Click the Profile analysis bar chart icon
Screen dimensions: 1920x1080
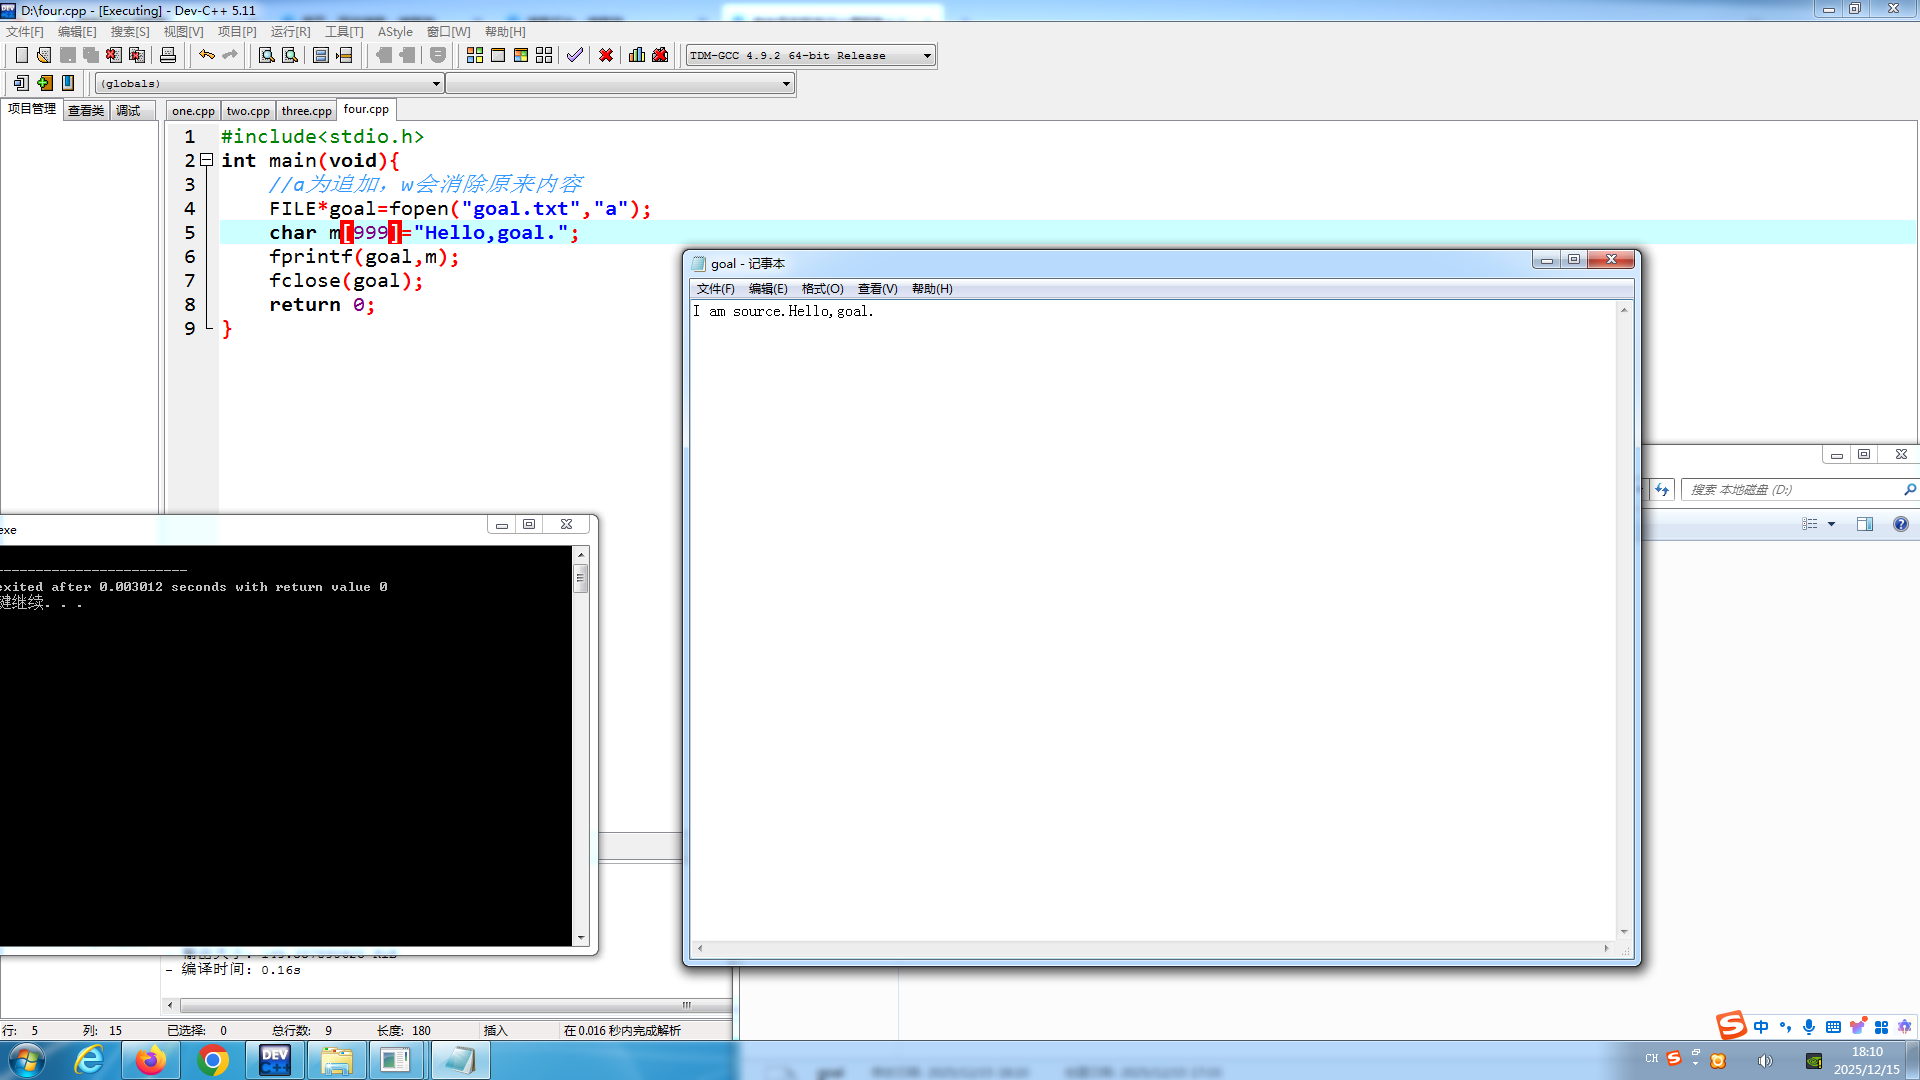pyautogui.click(x=637, y=55)
